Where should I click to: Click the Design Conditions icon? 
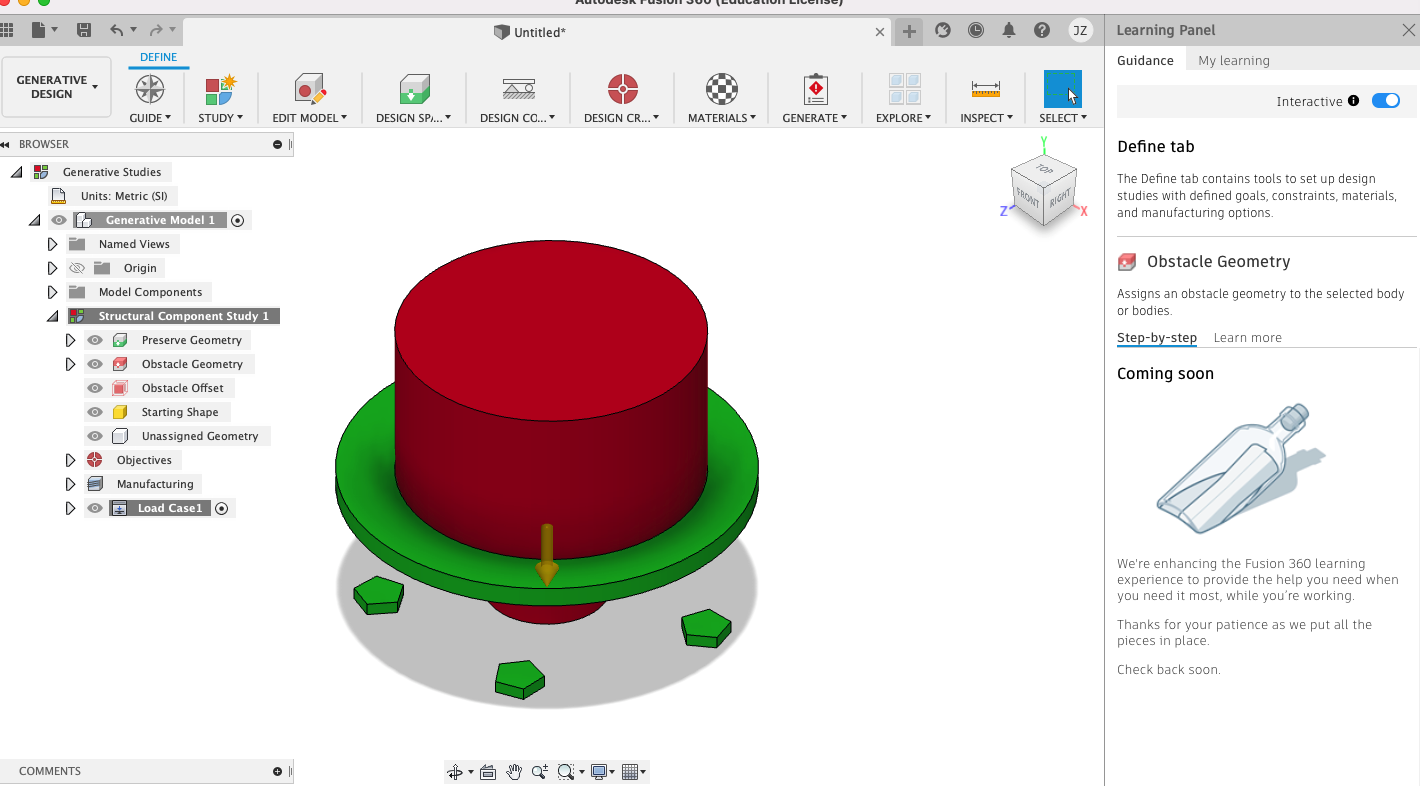[518, 90]
